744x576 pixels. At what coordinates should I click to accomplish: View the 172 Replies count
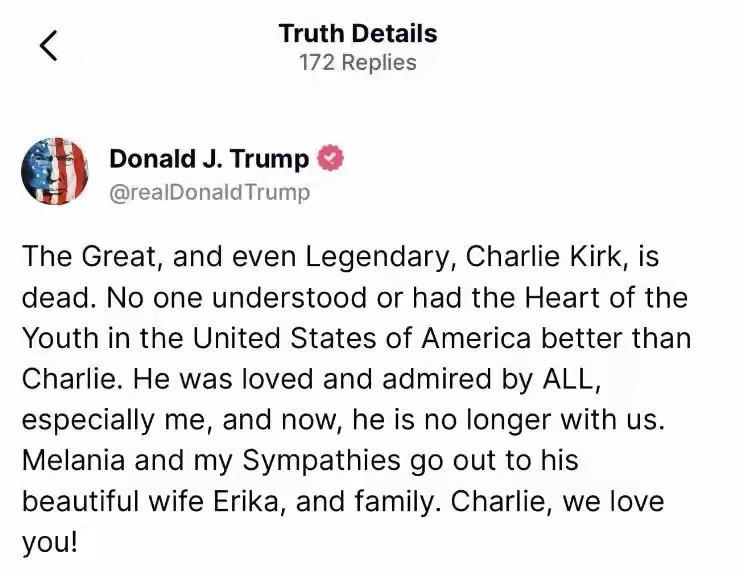(x=357, y=63)
